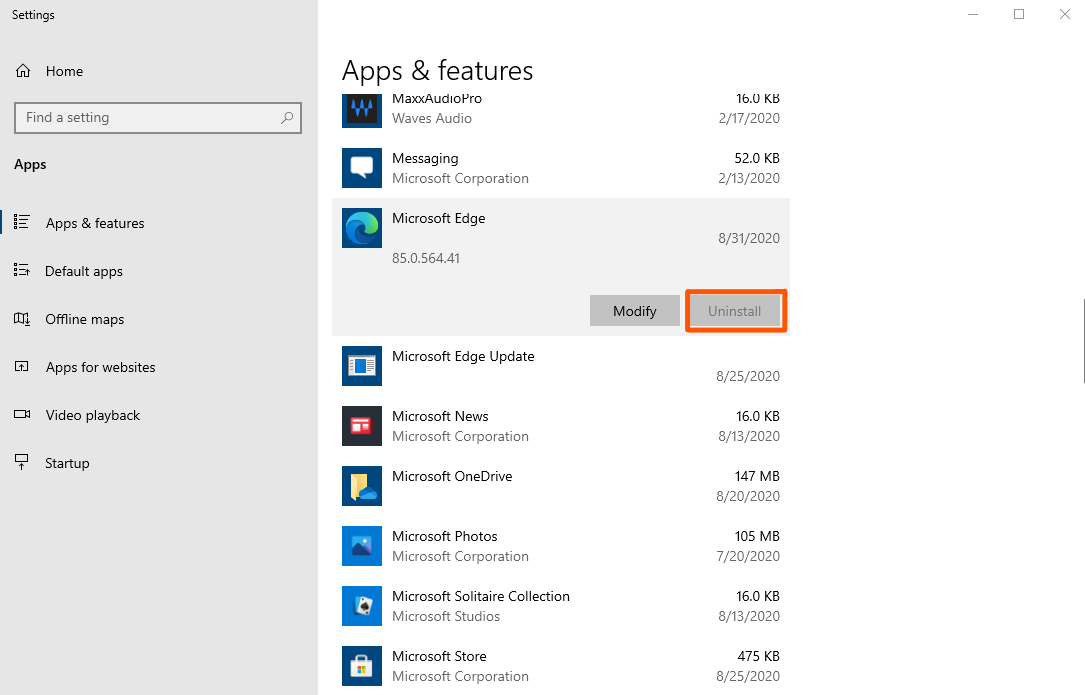Click the Messaging app icon
This screenshot has height=695, width=1085.
362,168
